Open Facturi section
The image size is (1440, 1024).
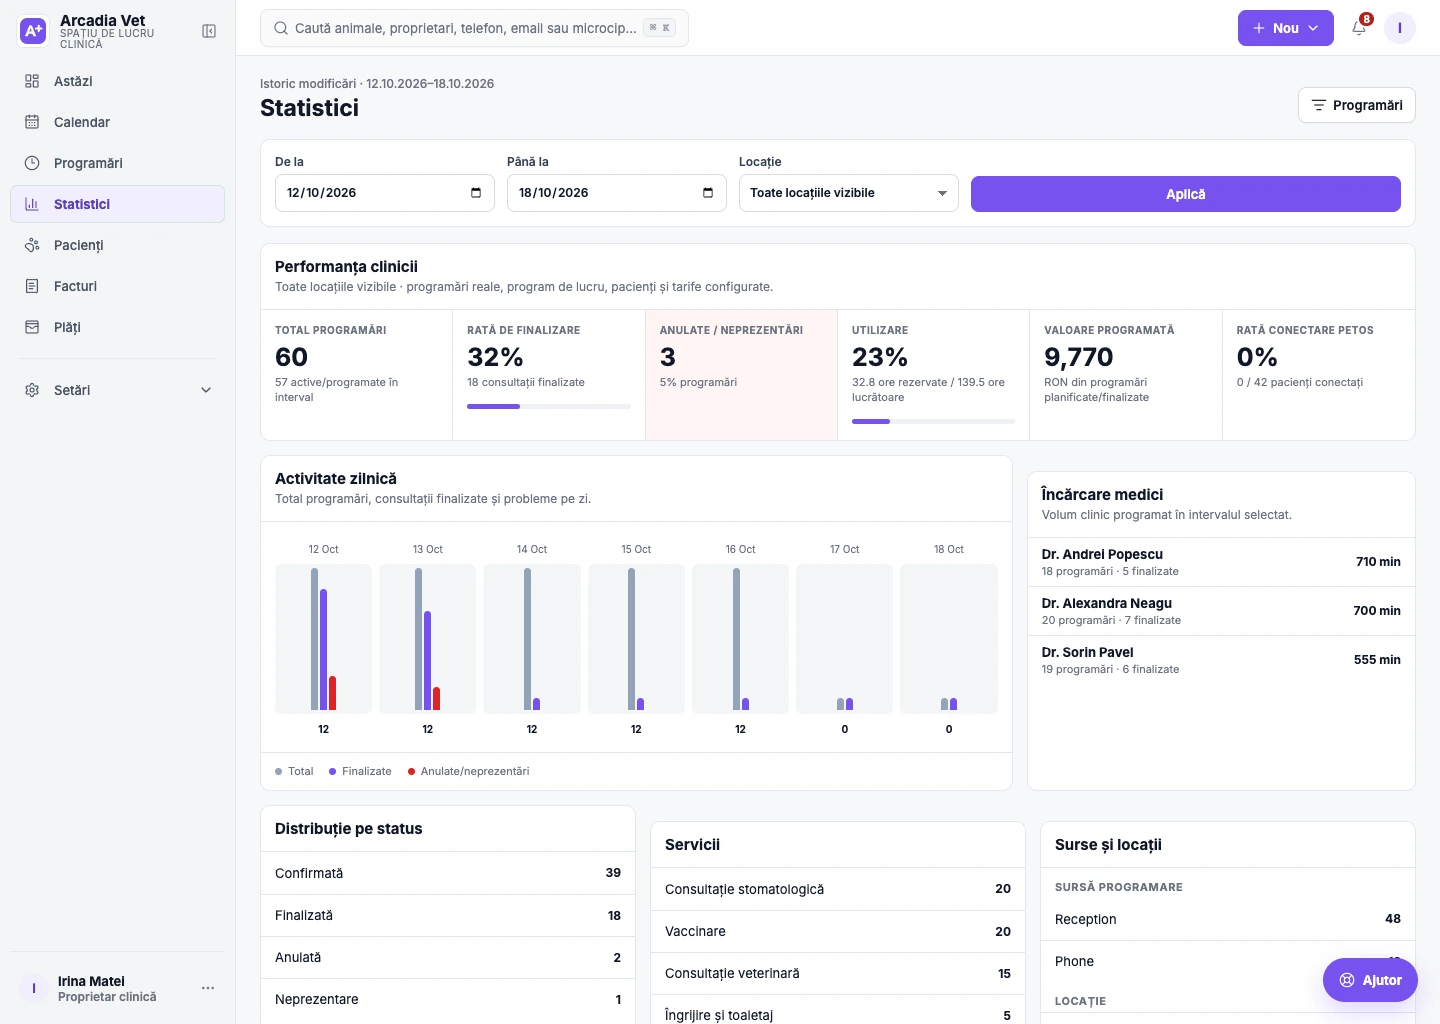[118, 286]
